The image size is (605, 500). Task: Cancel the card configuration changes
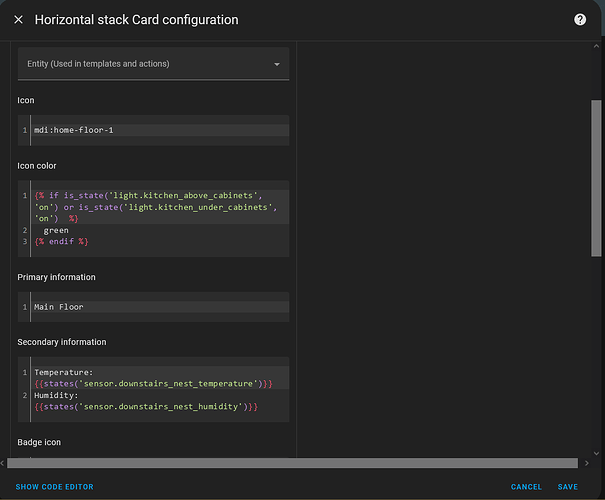click(x=526, y=487)
